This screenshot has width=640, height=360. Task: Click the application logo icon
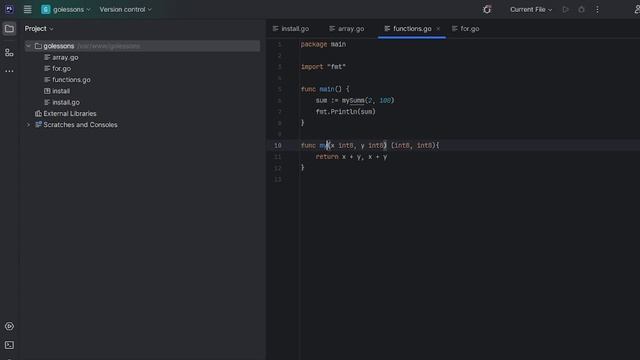[9, 9]
